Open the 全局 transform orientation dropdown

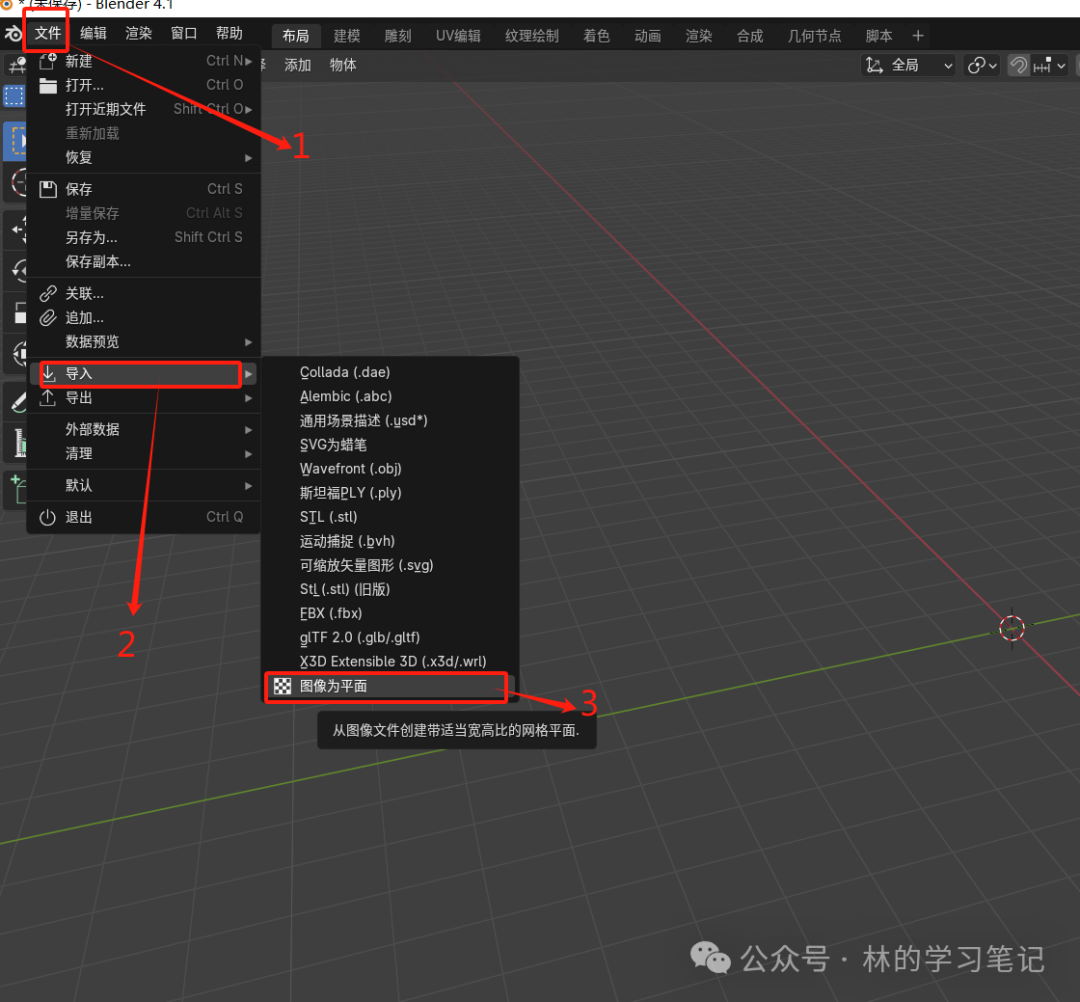[909, 65]
